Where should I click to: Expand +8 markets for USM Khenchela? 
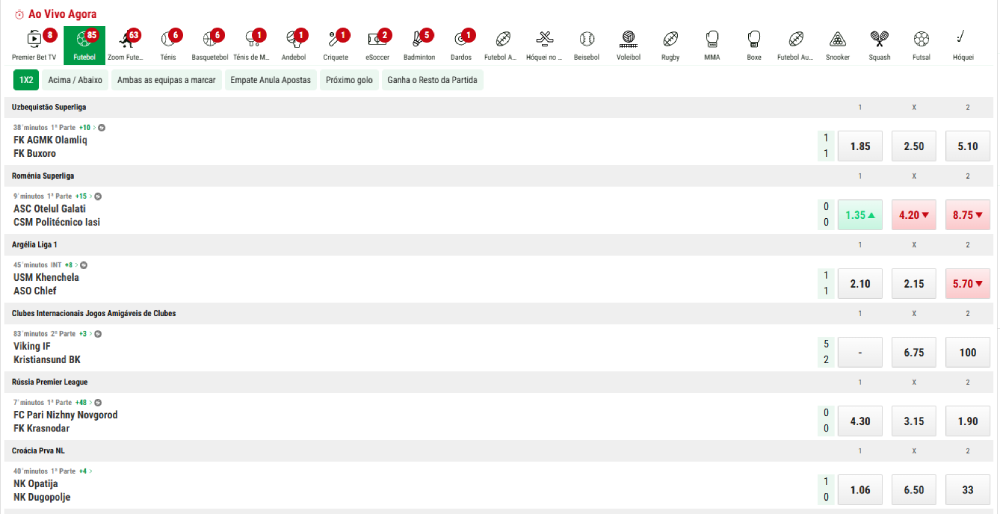click(73, 265)
